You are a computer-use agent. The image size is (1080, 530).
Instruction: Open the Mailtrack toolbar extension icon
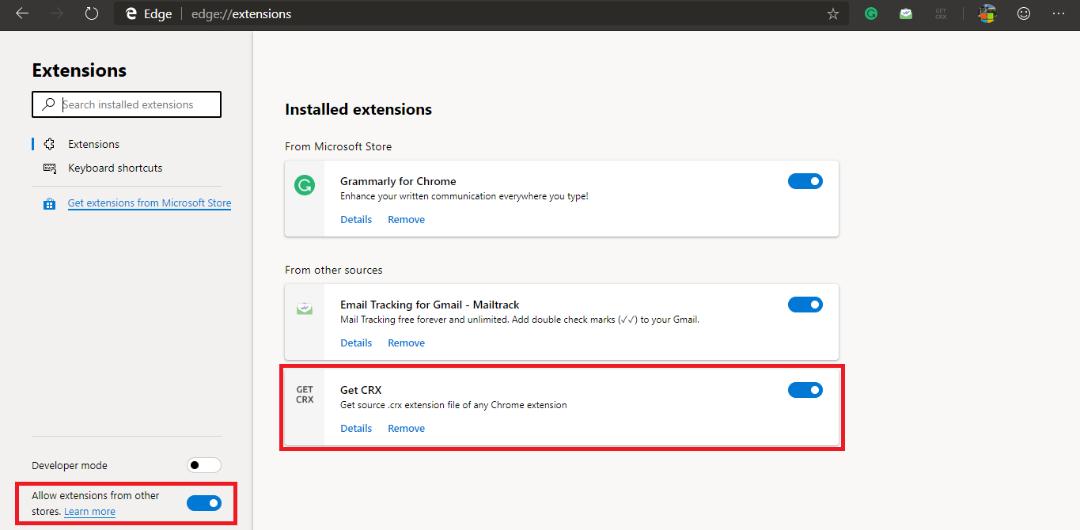coord(906,14)
